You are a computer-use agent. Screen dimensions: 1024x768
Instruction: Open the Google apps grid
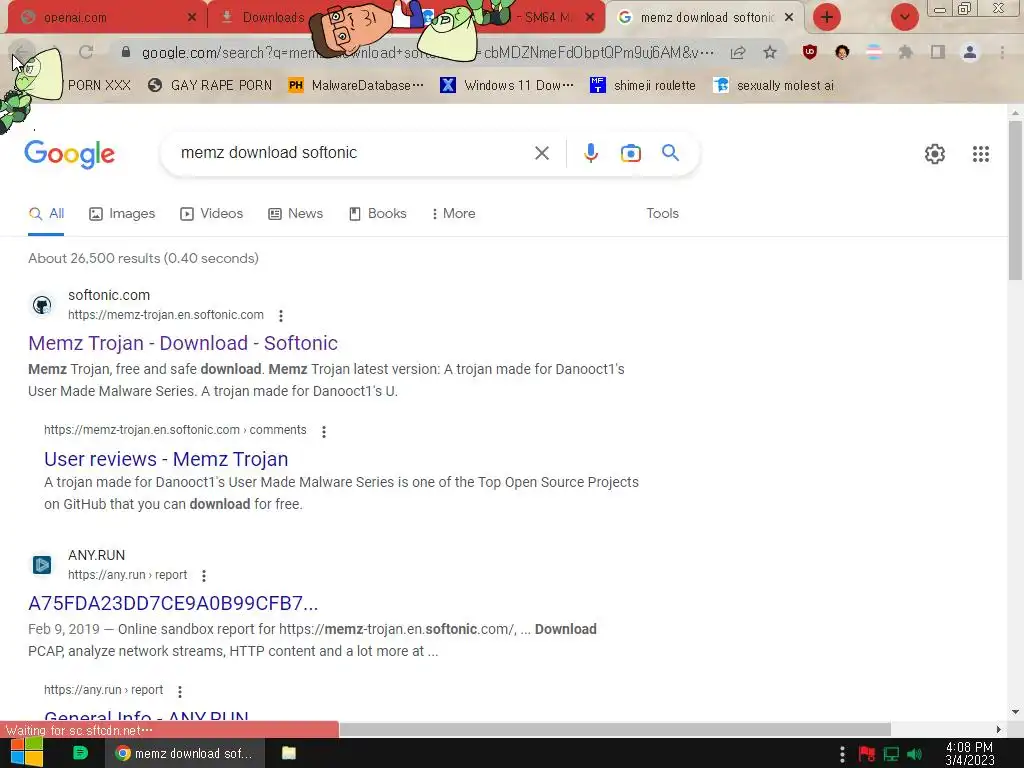980,153
